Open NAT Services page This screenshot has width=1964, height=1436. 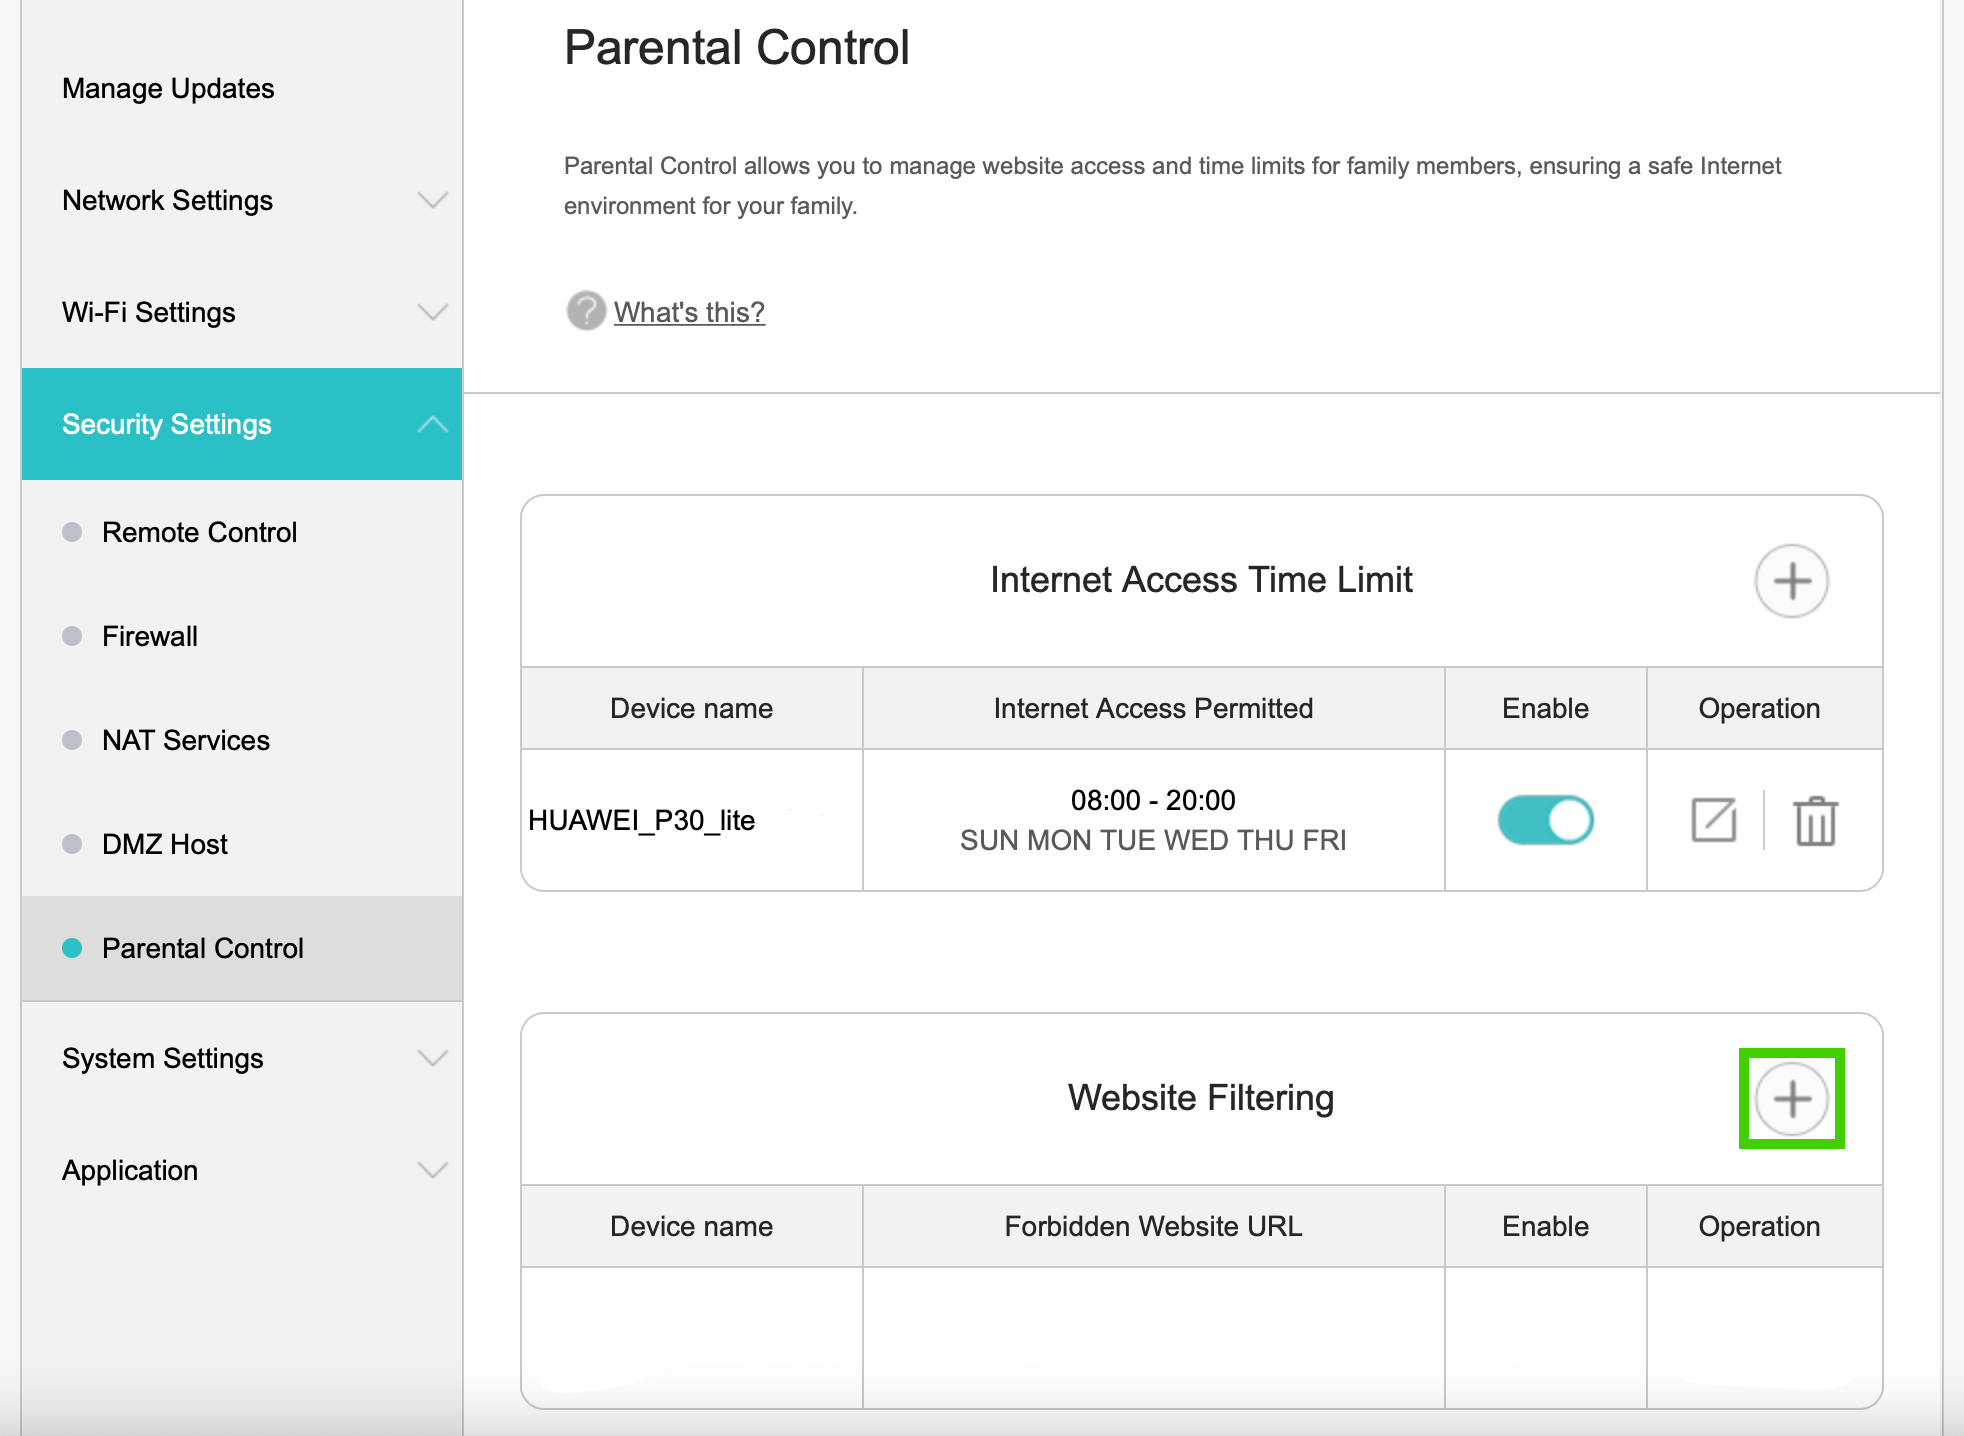[186, 740]
